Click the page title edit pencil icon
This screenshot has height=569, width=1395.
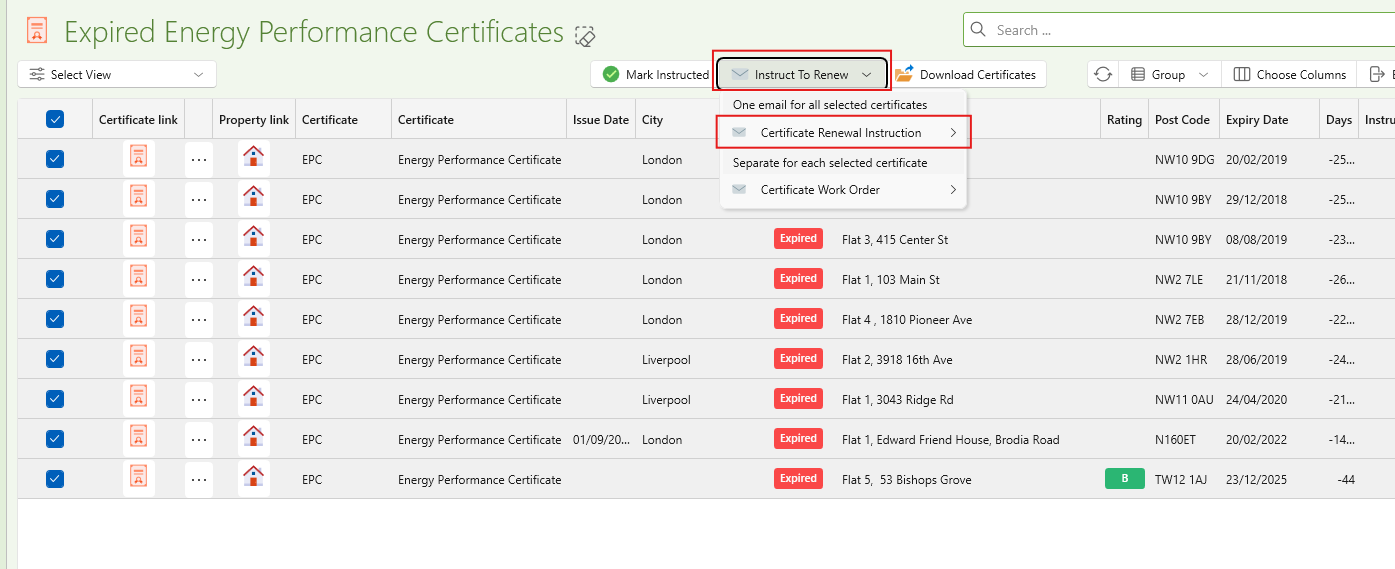586,36
